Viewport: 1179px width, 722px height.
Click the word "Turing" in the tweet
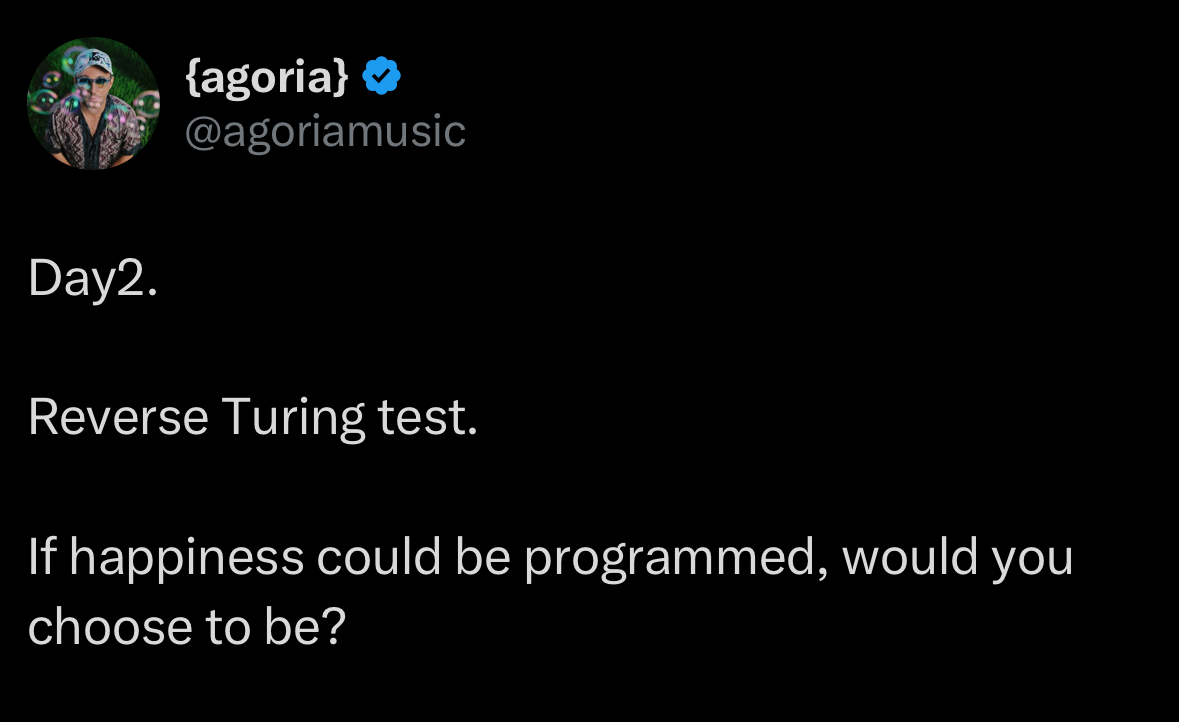(x=293, y=417)
